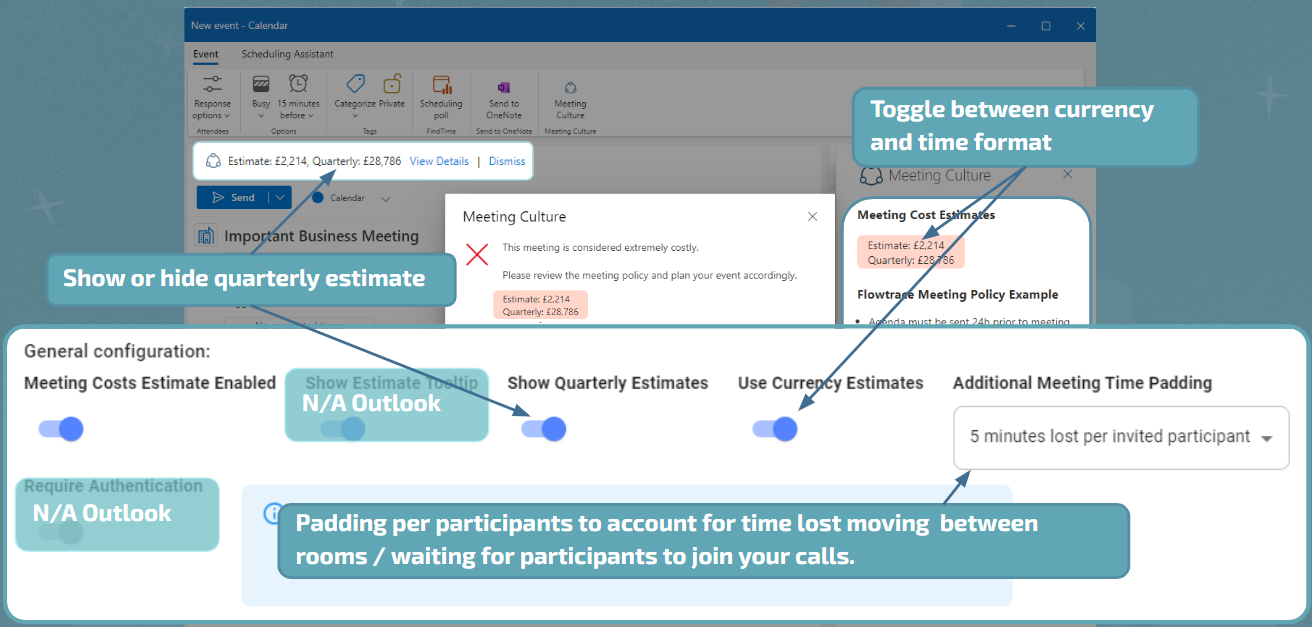This screenshot has height=627, width=1312.
Task: Expand the Send button dropdown arrow
Action: point(280,197)
